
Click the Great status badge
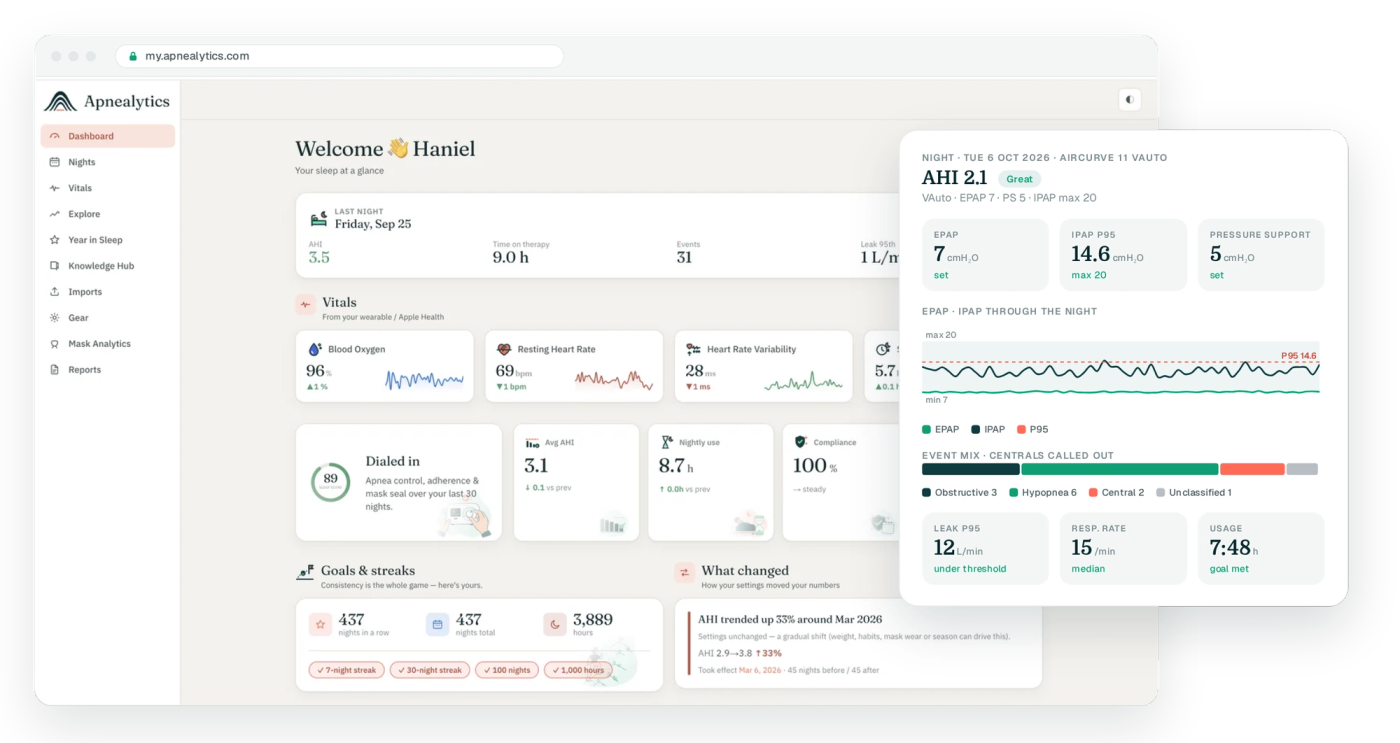click(1019, 179)
